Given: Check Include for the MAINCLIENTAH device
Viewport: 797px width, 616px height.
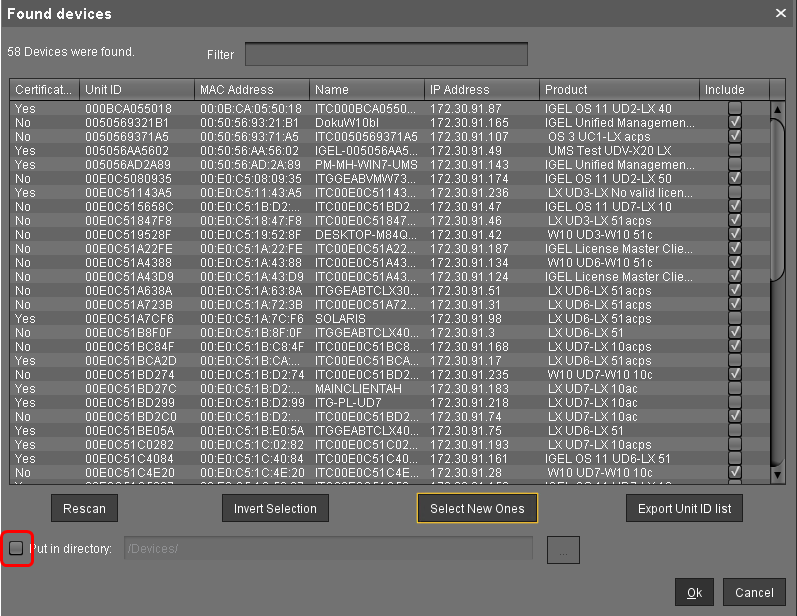Looking at the screenshot, I should tap(735, 388).
